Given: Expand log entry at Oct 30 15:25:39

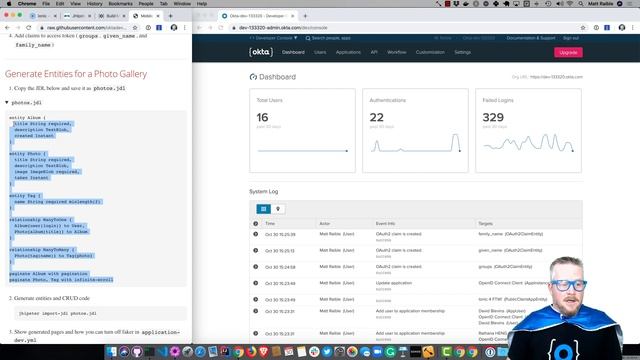Looking at the screenshot, I should pos(256,234).
